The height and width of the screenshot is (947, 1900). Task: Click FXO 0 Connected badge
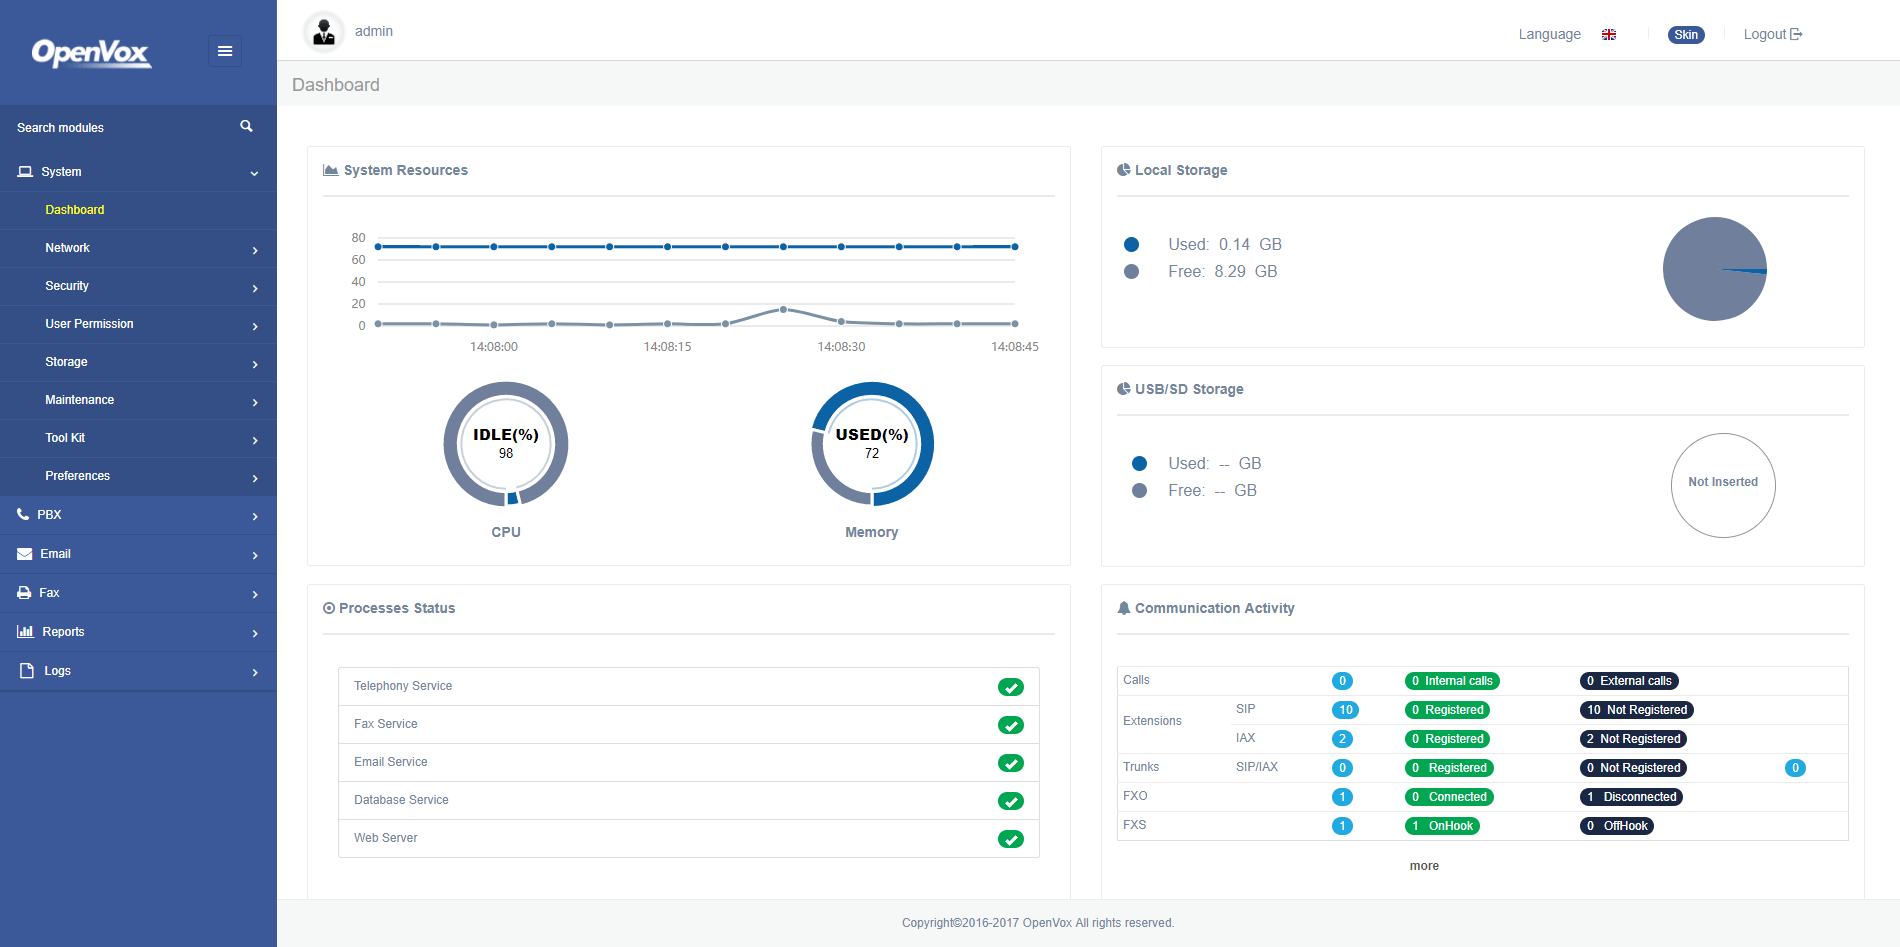pos(1449,797)
